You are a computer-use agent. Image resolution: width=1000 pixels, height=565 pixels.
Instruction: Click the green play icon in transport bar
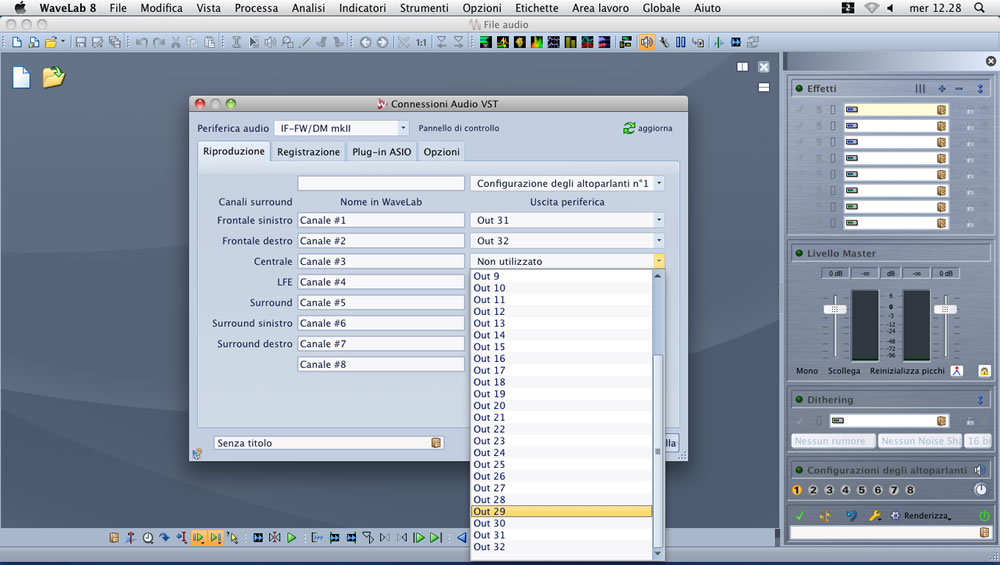pyautogui.click(x=291, y=538)
